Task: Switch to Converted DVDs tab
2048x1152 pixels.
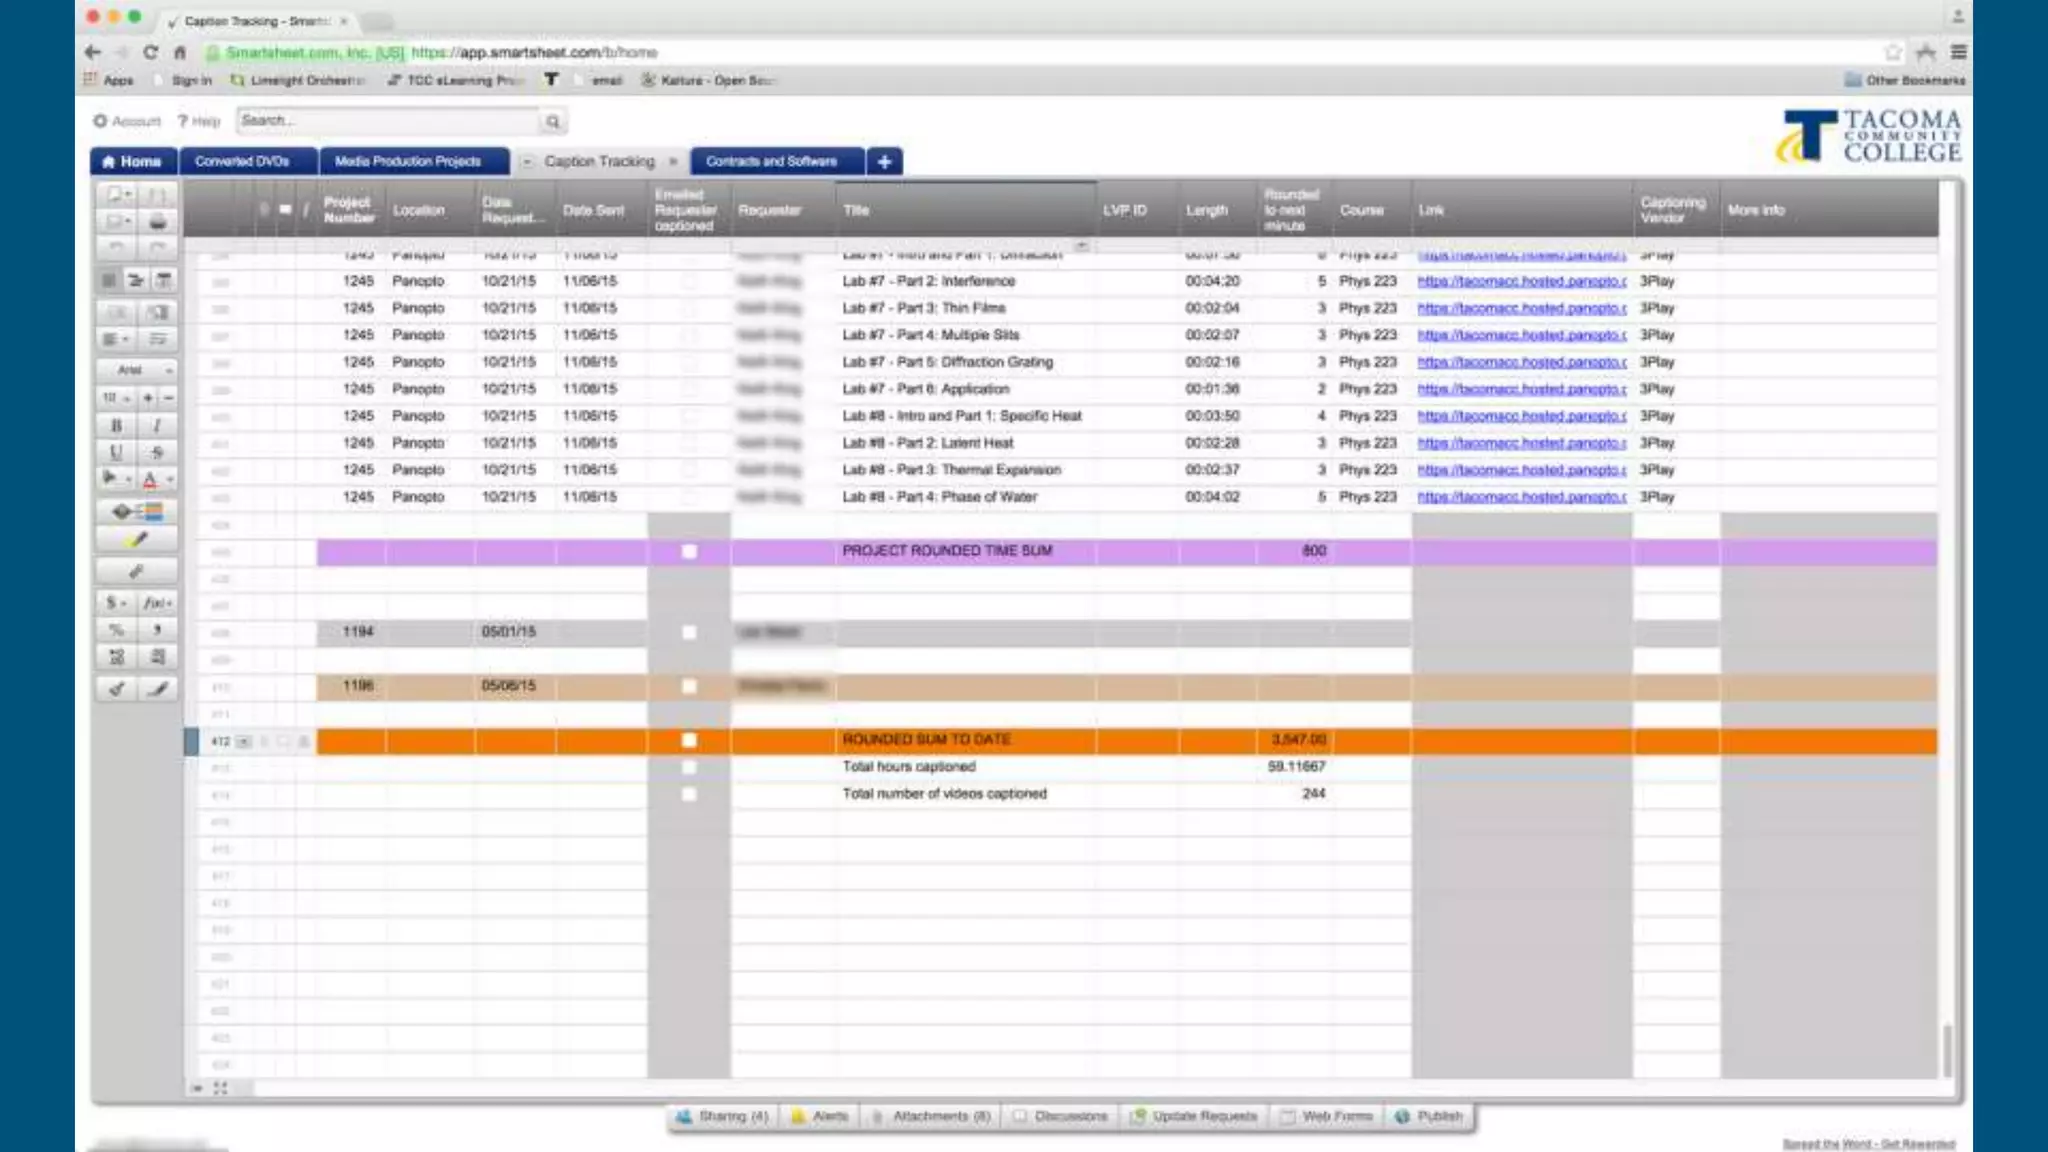Action: (249, 161)
